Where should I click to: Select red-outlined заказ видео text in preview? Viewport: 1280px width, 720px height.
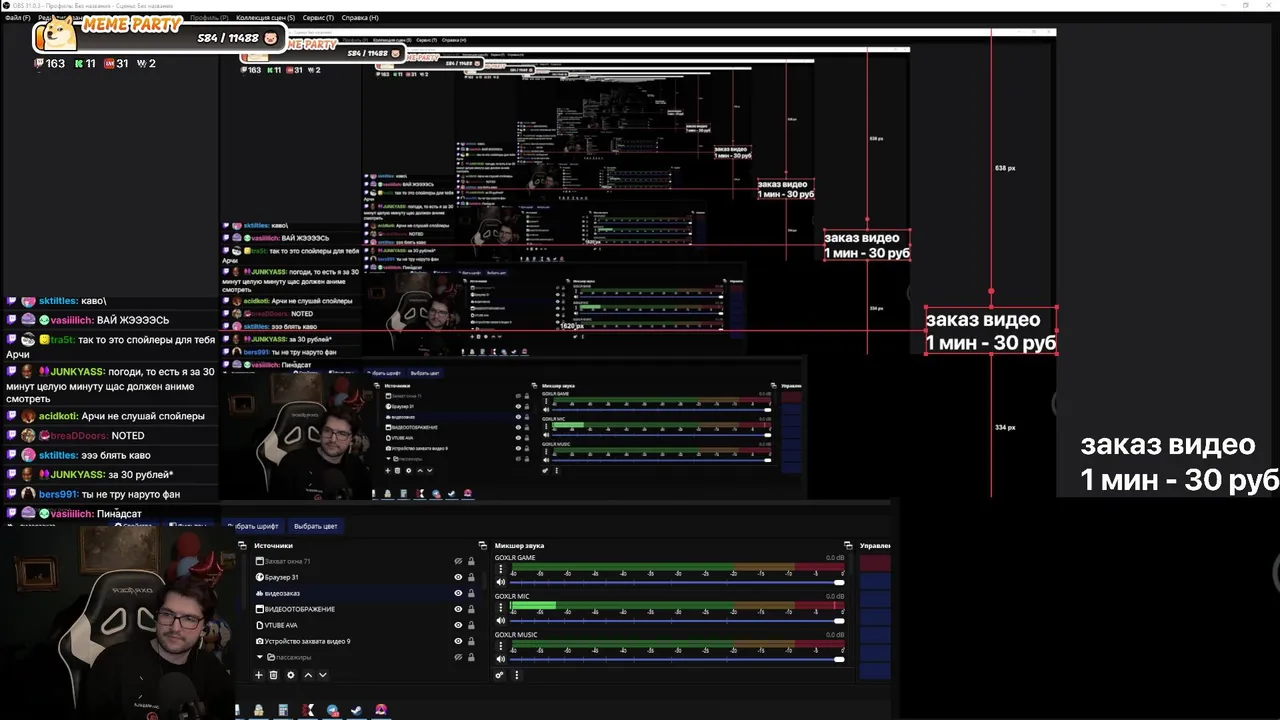991,331
